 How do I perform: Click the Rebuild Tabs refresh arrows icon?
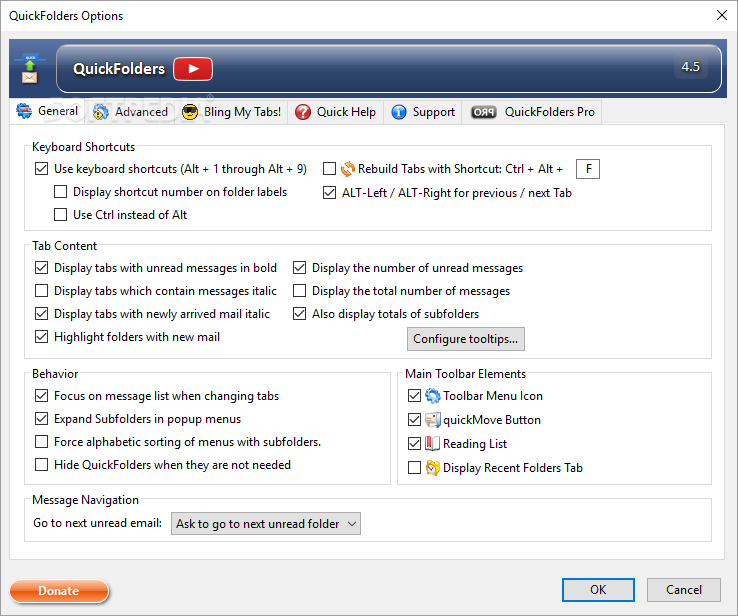(347, 169)
